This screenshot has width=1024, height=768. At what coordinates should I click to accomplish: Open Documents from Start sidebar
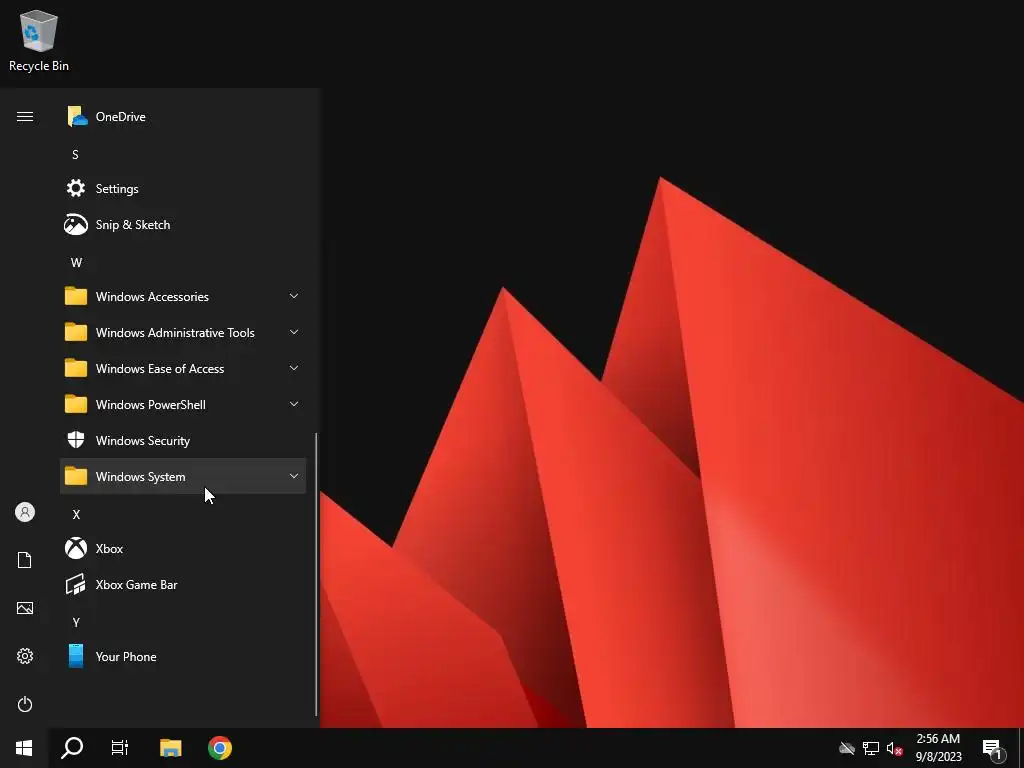coord(25,560)
